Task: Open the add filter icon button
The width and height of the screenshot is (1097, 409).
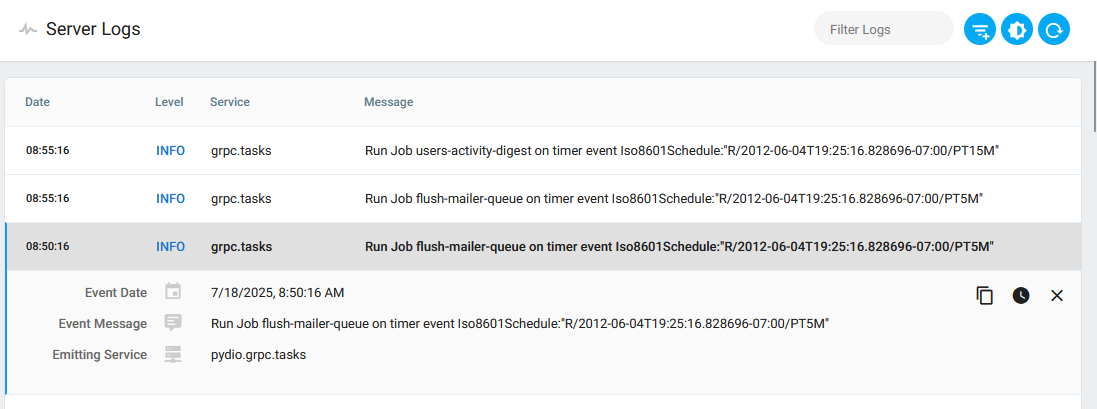Action: pos(980,30)
